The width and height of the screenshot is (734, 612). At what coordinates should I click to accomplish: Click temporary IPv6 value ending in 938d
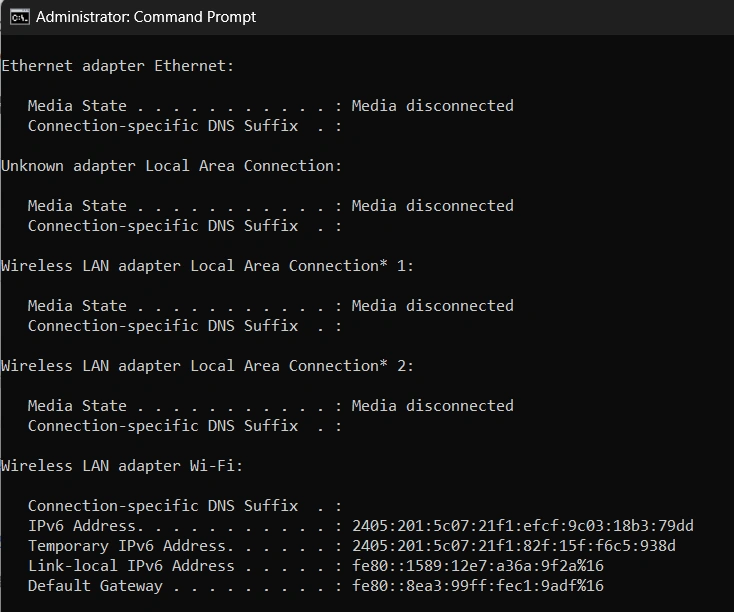pyautogui.click(x=514, y=546)
